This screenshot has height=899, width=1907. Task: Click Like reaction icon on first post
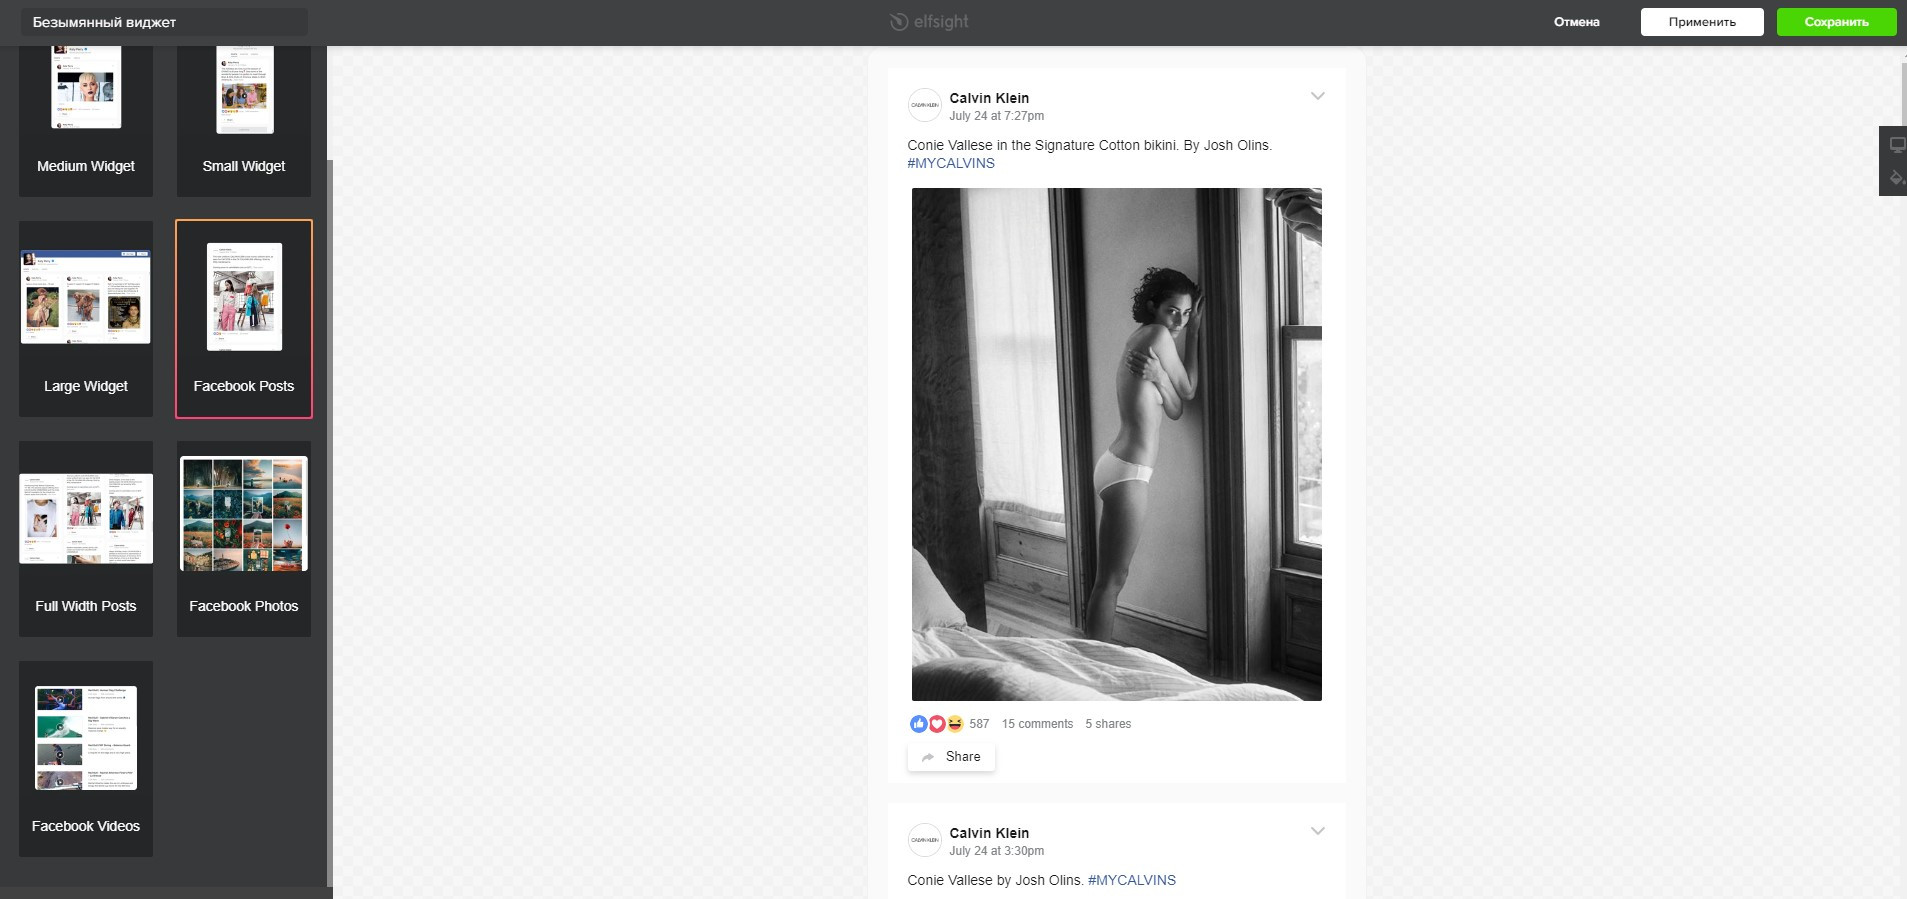[918, 724]
